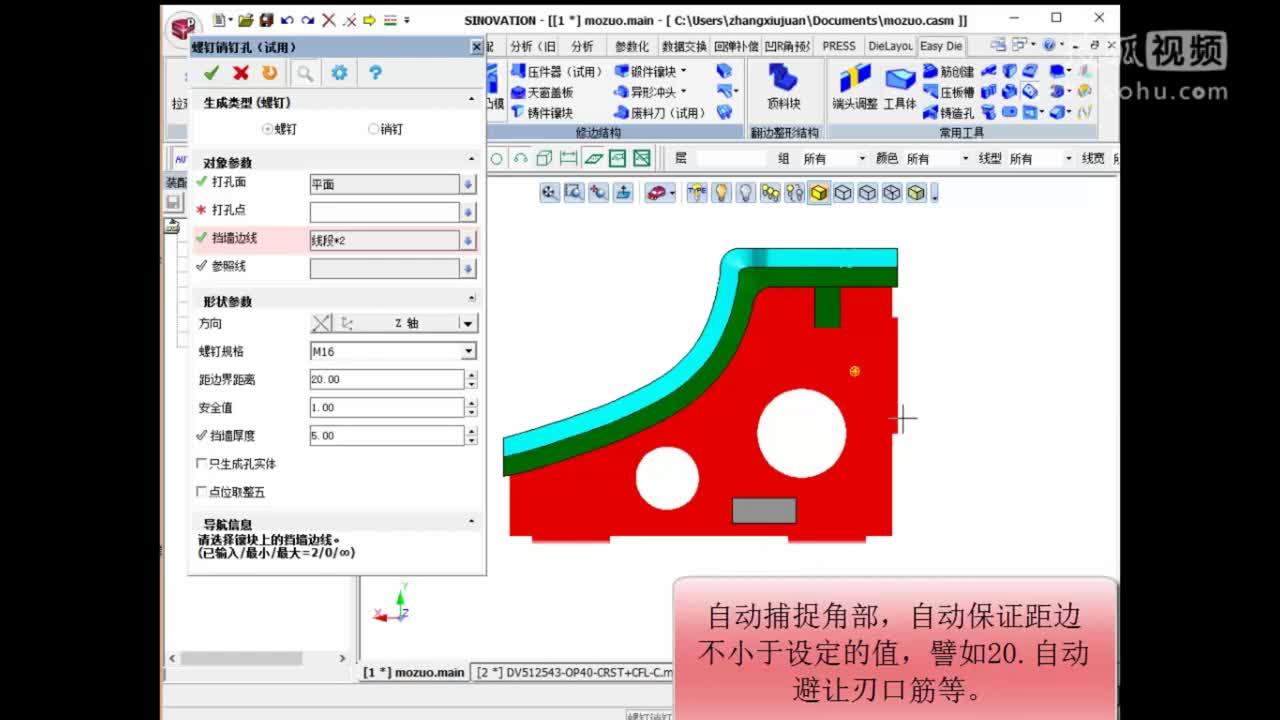Click inside the 打孔点 input field
The image size is (1280, 720).
[x=385, y=211]
